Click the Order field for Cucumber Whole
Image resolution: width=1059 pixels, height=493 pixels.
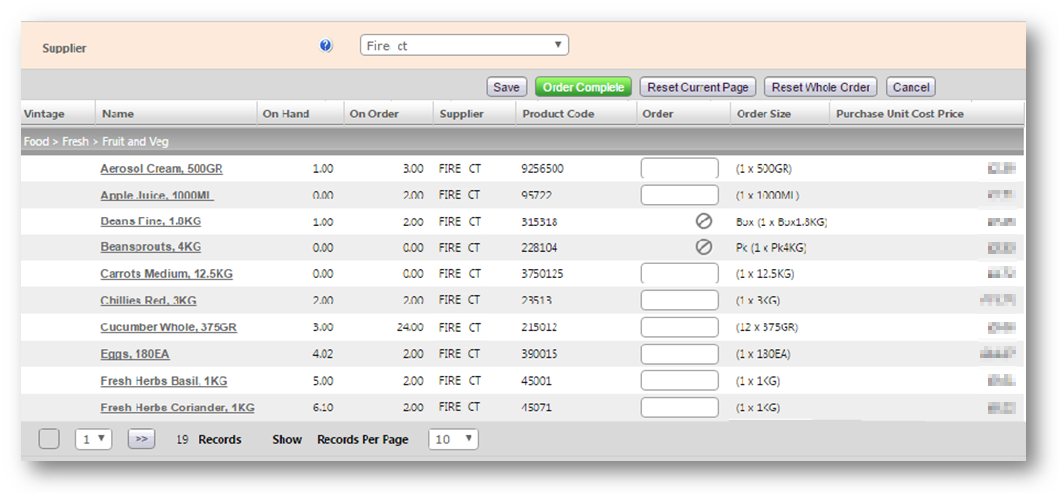[x=679, y=328]
